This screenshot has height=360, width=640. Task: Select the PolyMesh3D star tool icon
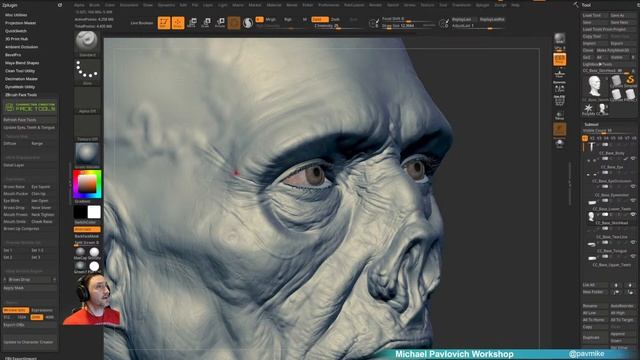click(588, 108)
